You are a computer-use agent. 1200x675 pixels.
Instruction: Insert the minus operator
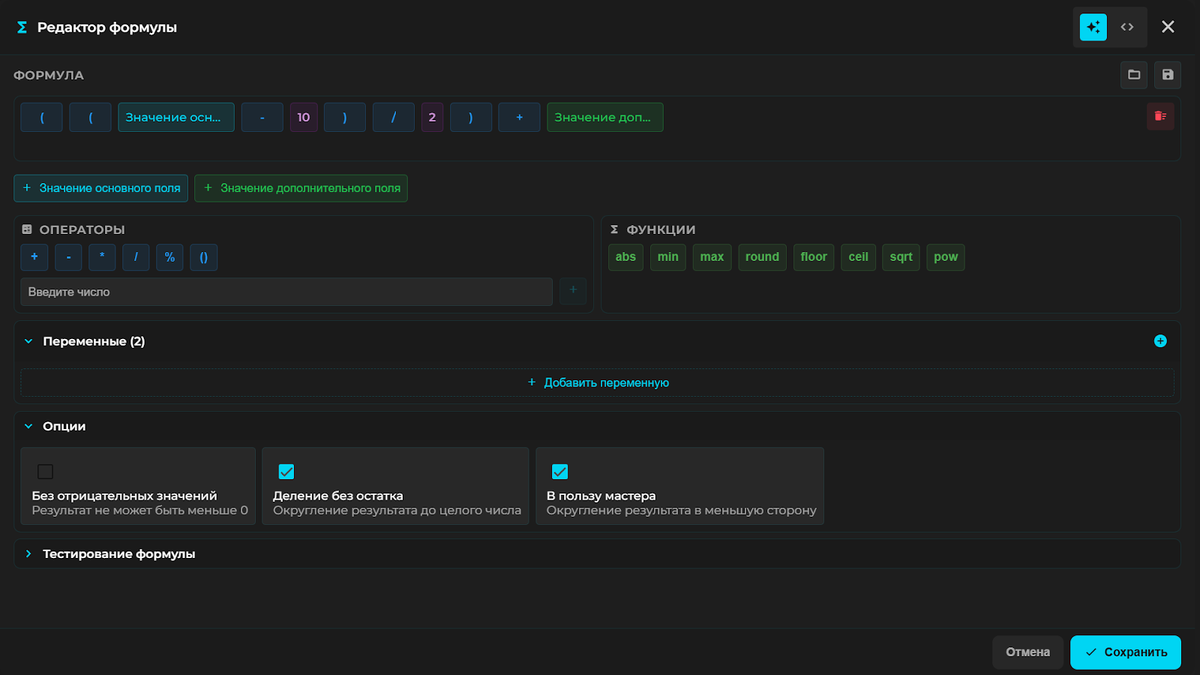[x=68, y=257]
